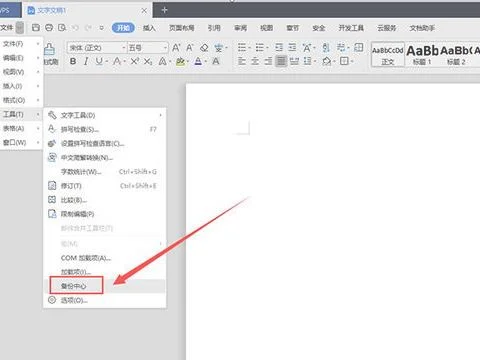This screenshot has width=480, height=360.
Task: Apply the 正文 style thumbnail
Action: click(388, 55)
